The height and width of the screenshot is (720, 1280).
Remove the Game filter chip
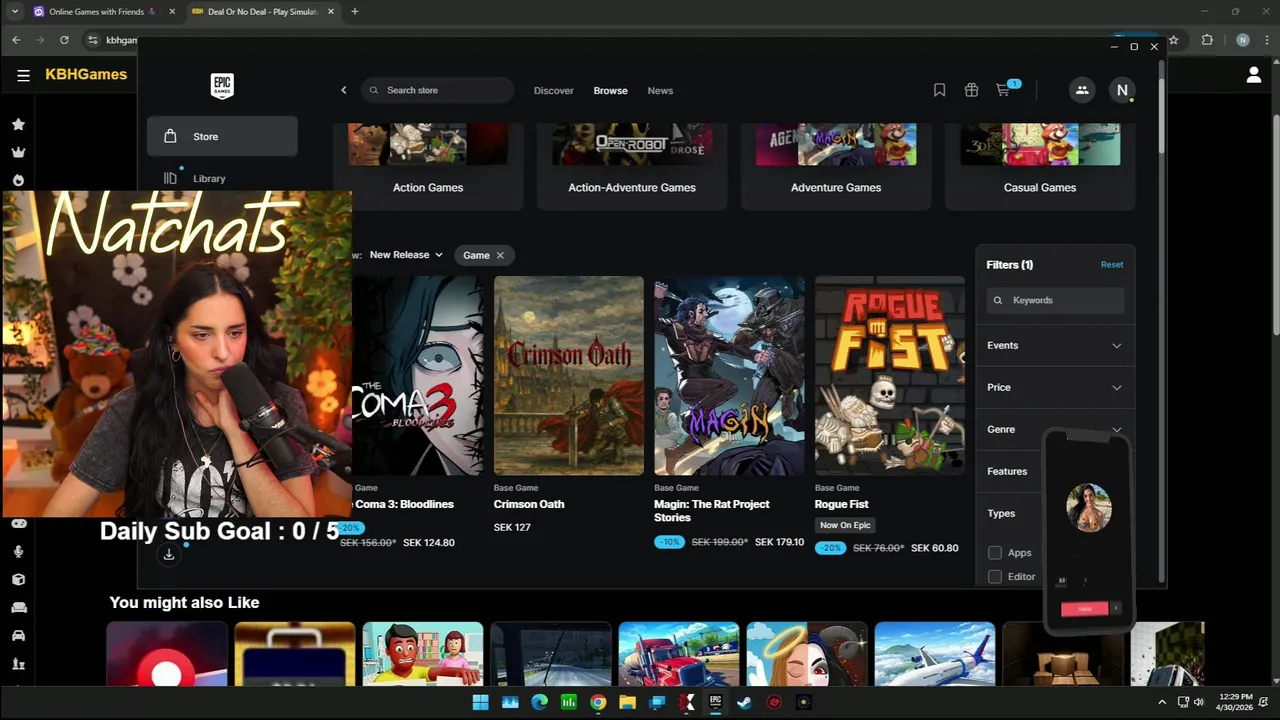click(x=500, y=255)
